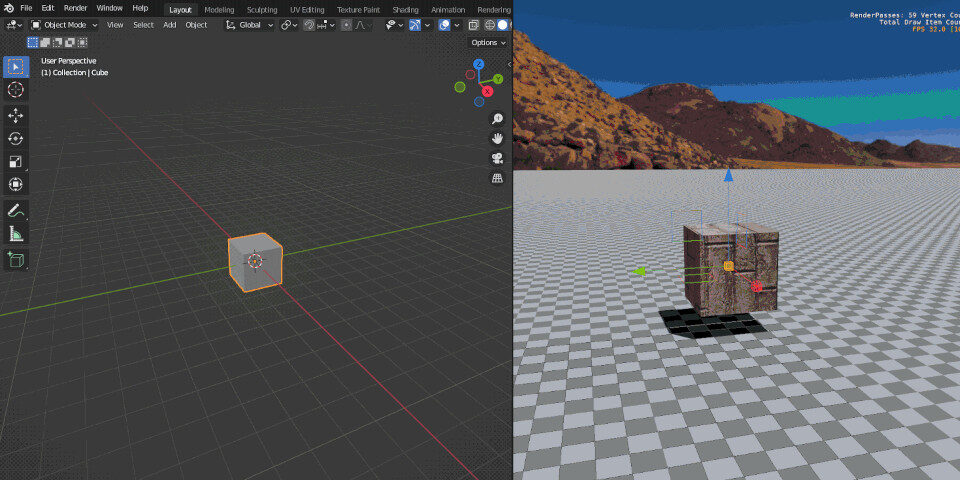
Task: Toggle proportional editing button
Action: [346, 25]
